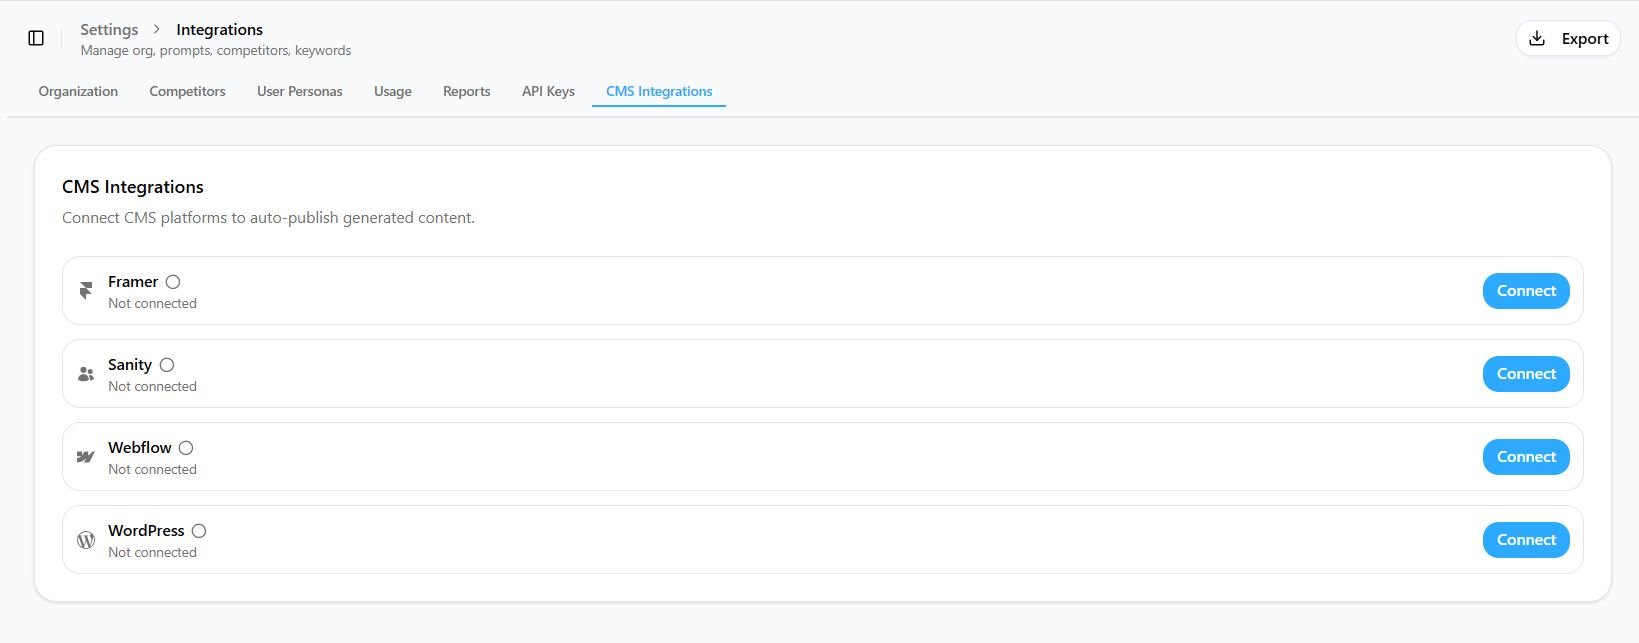The width and height of the screenshot is (1639, 643).
Task: Open the User Personas tab
Action: point(299,91)
